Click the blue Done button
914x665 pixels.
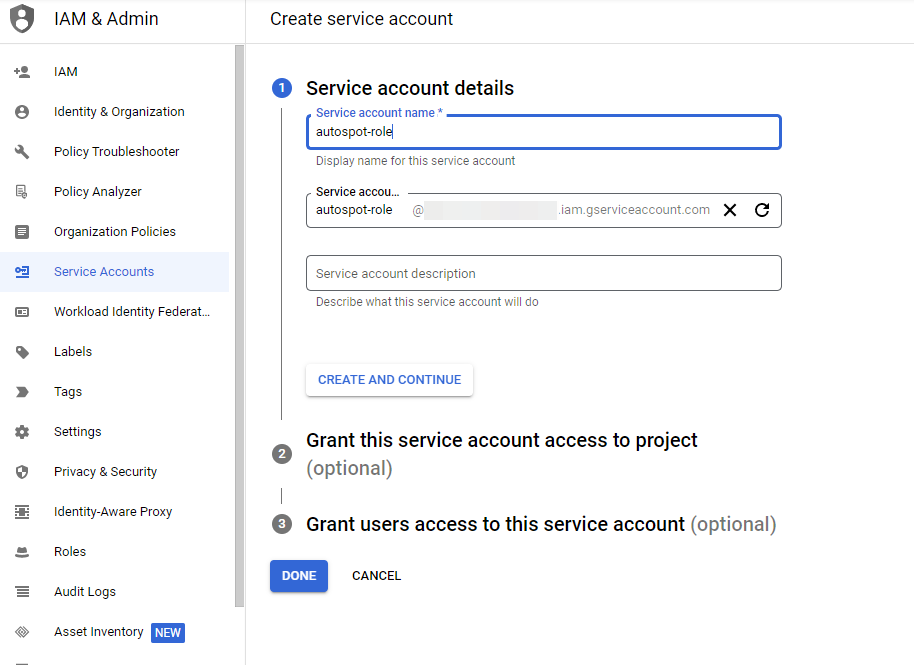pos(298,576)
